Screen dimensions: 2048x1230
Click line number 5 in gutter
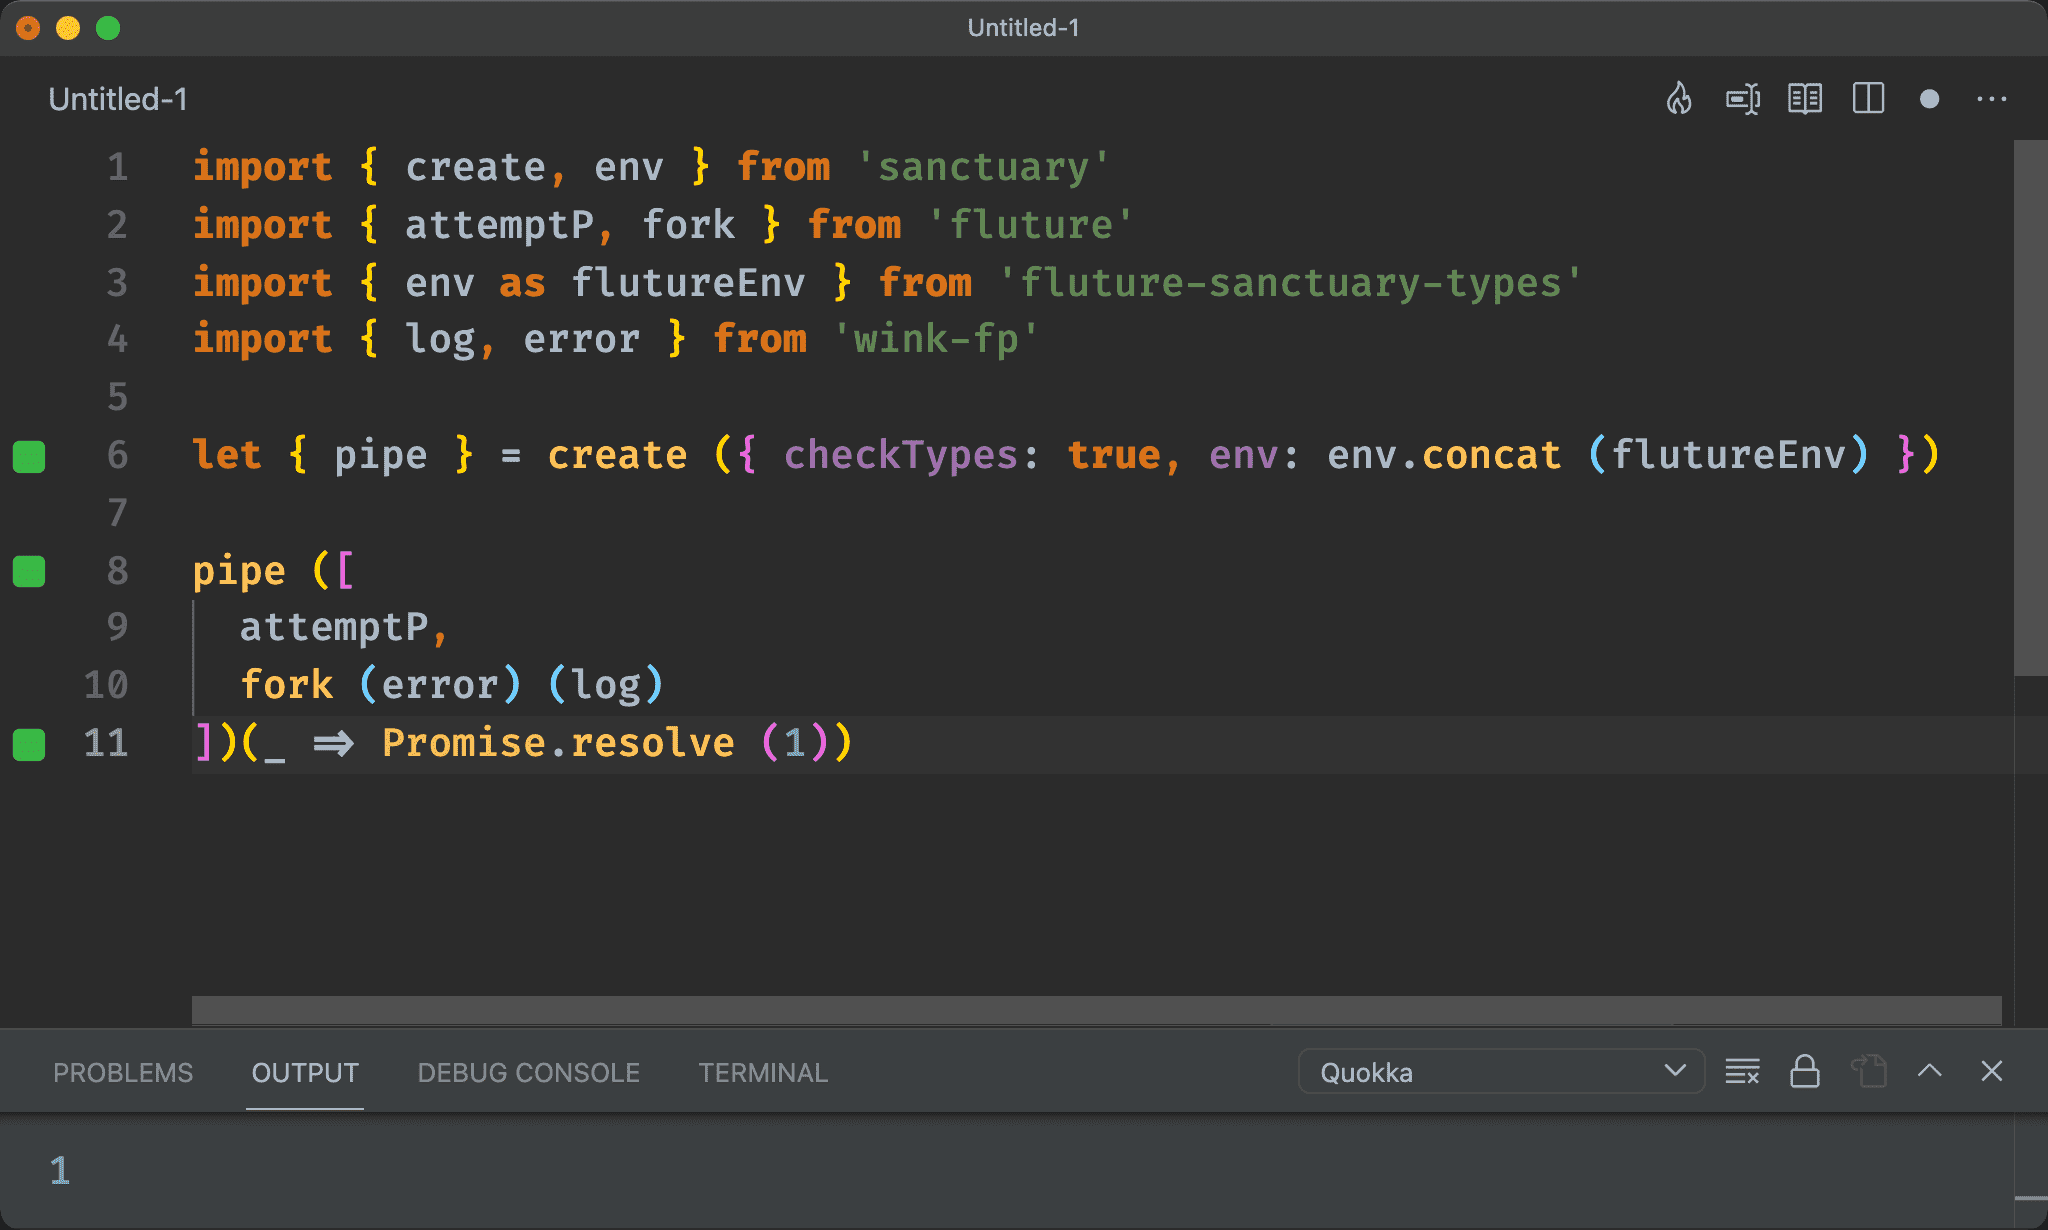(118, 397)
